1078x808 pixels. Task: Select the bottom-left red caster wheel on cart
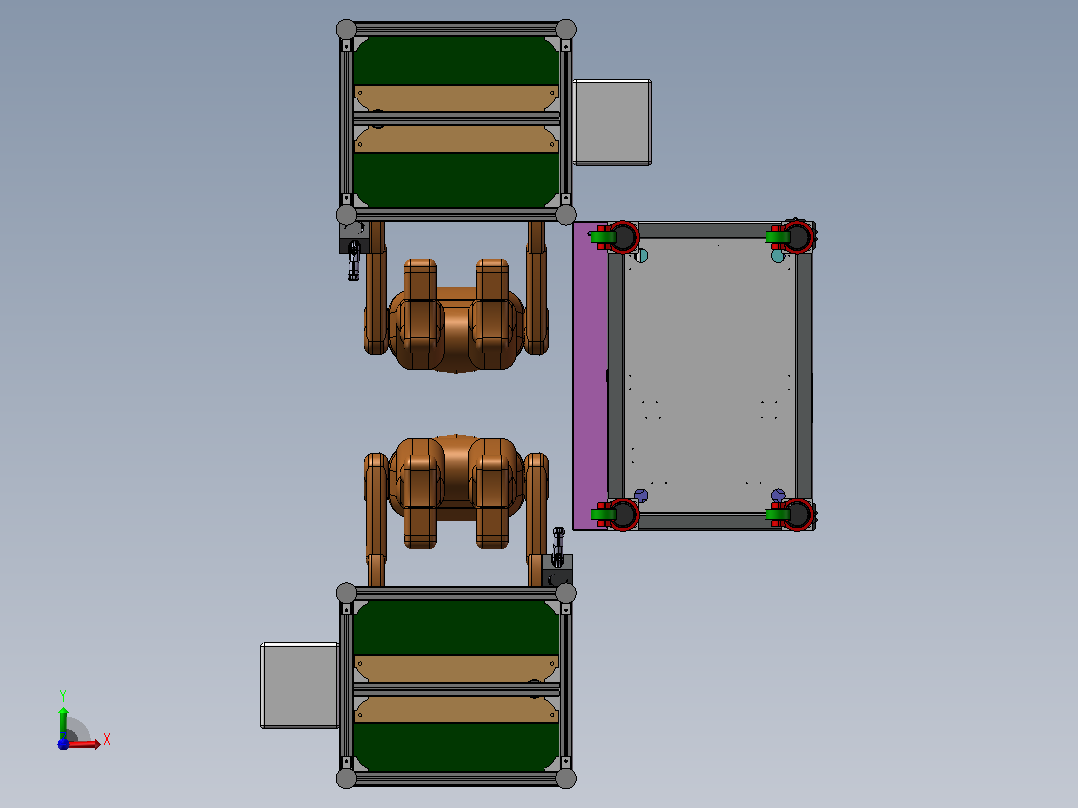pos(621,514)
